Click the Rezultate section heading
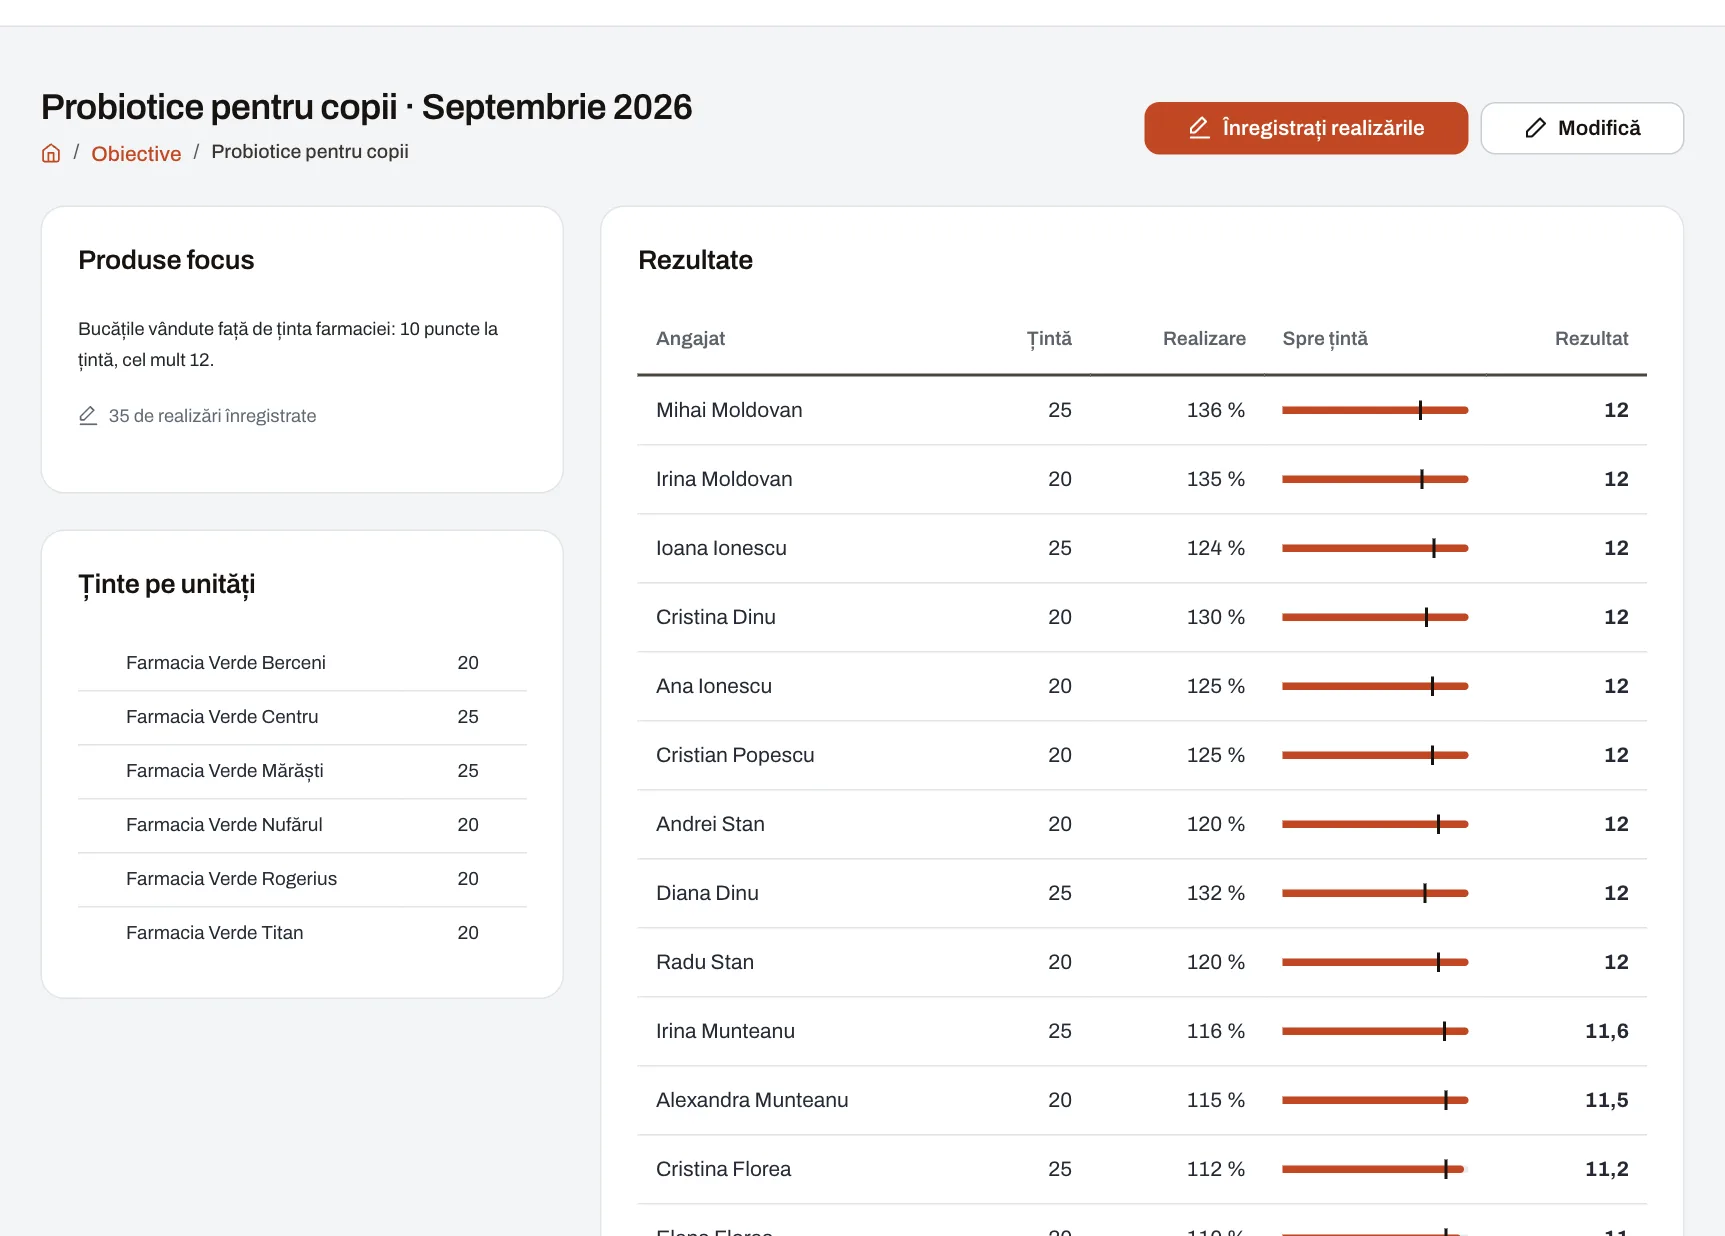 tap(695, 260)
